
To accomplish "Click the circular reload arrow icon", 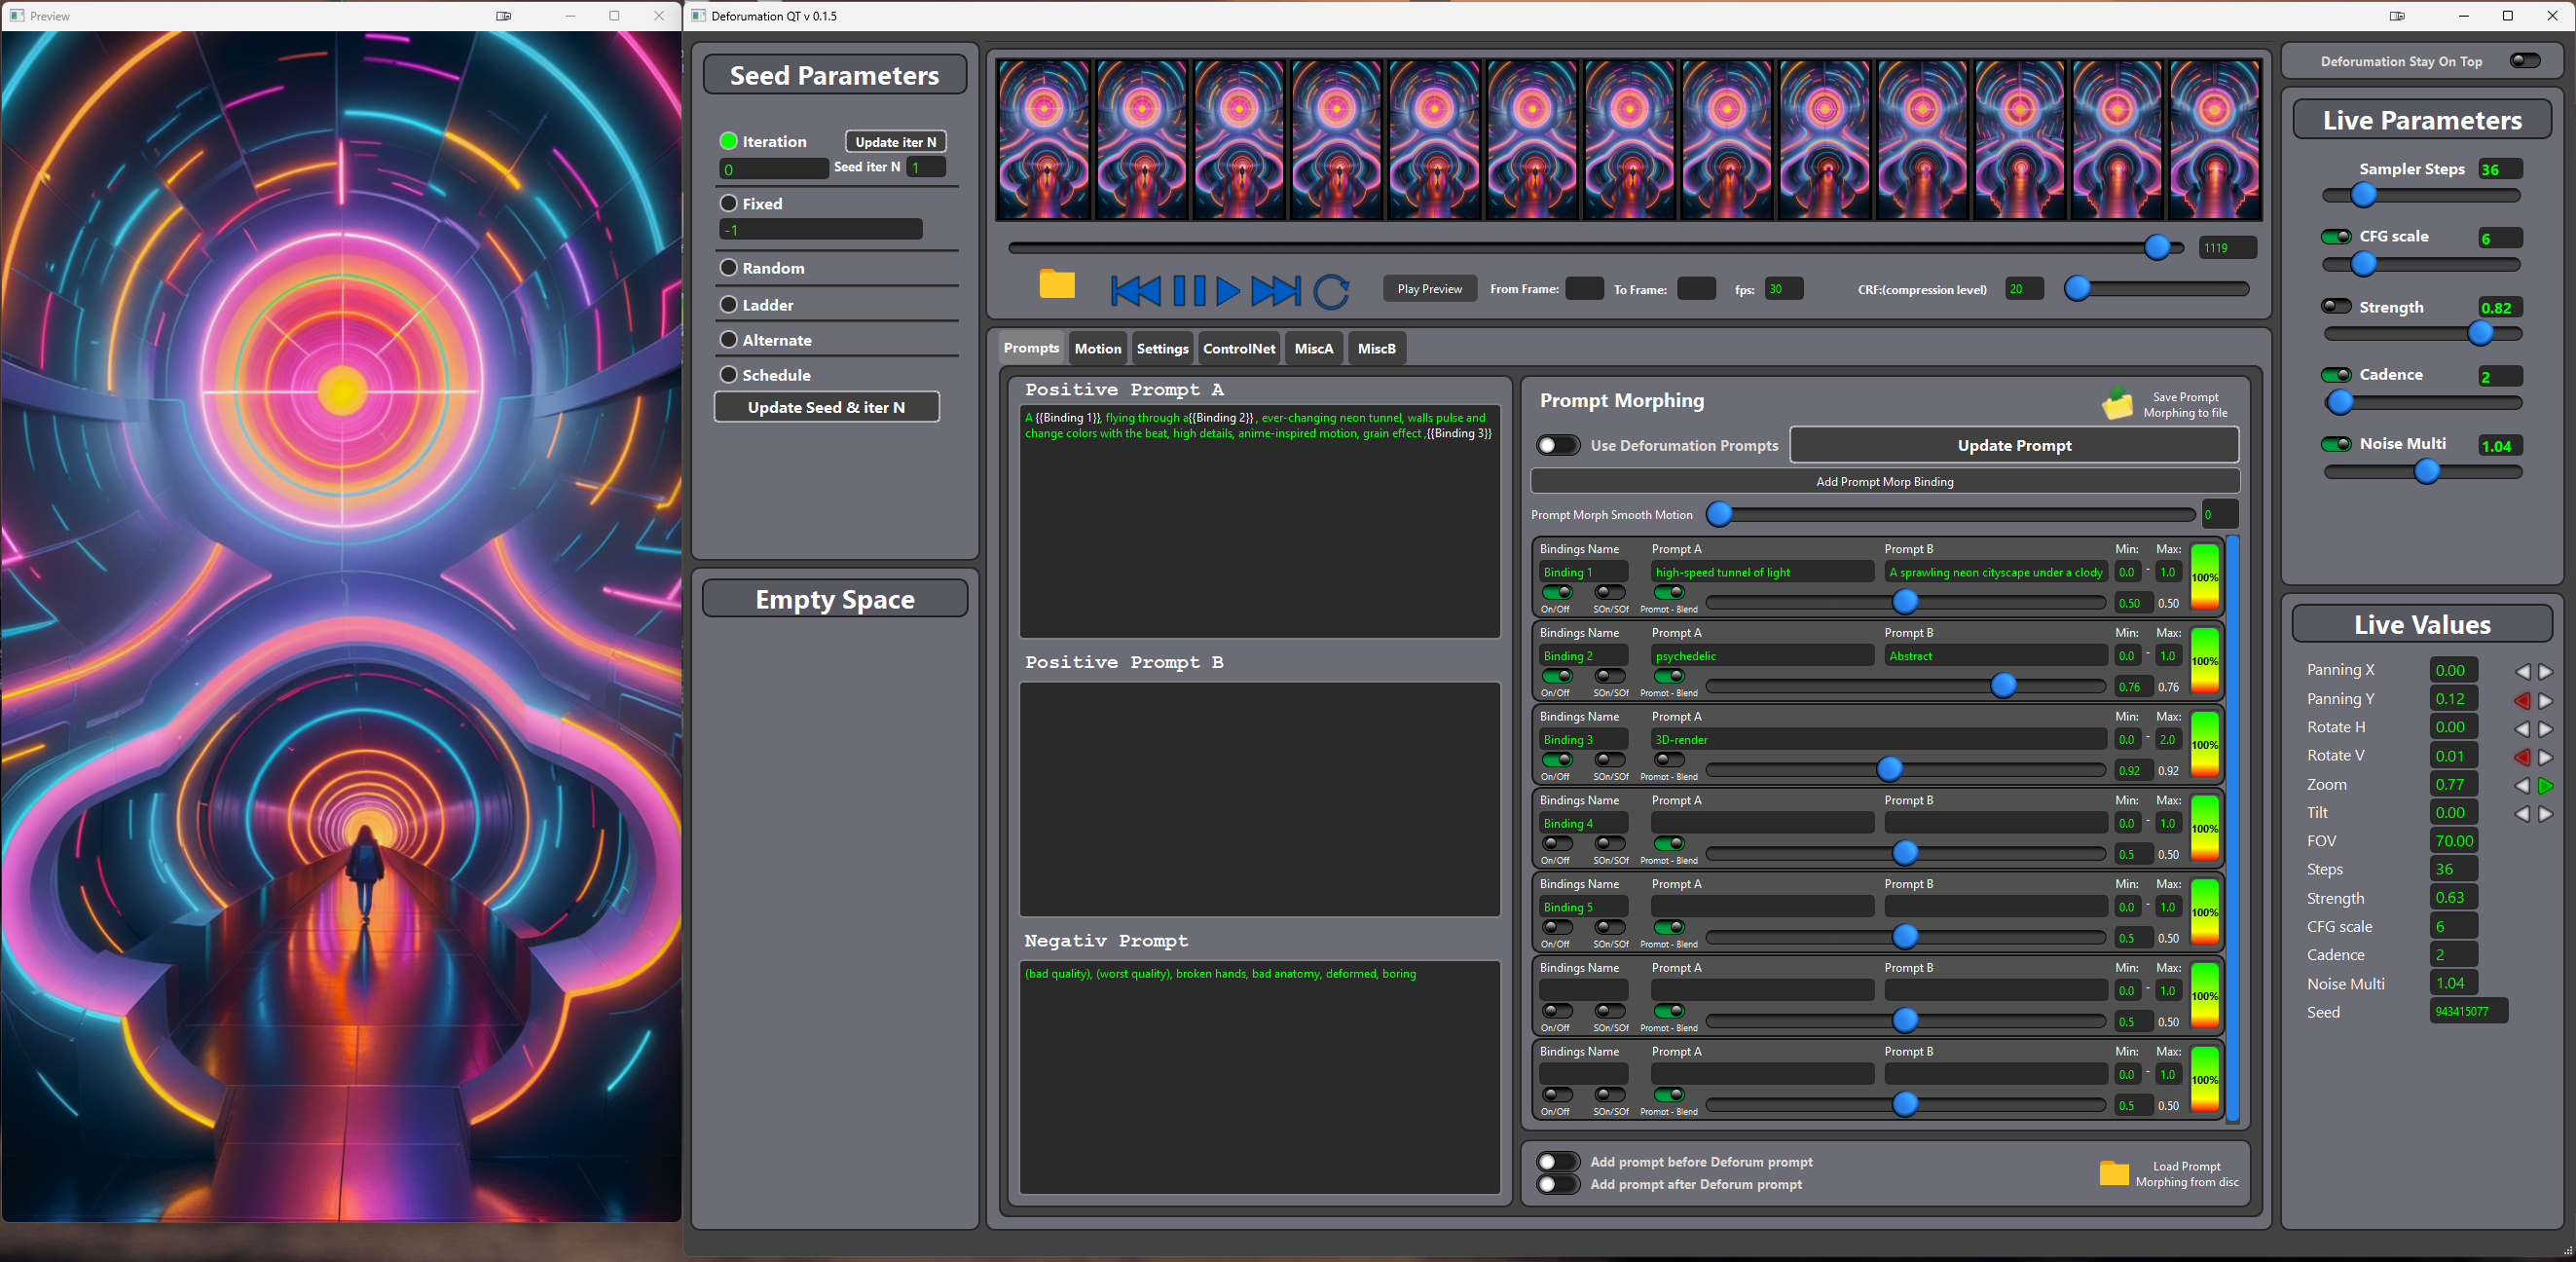I will 1331,291.
